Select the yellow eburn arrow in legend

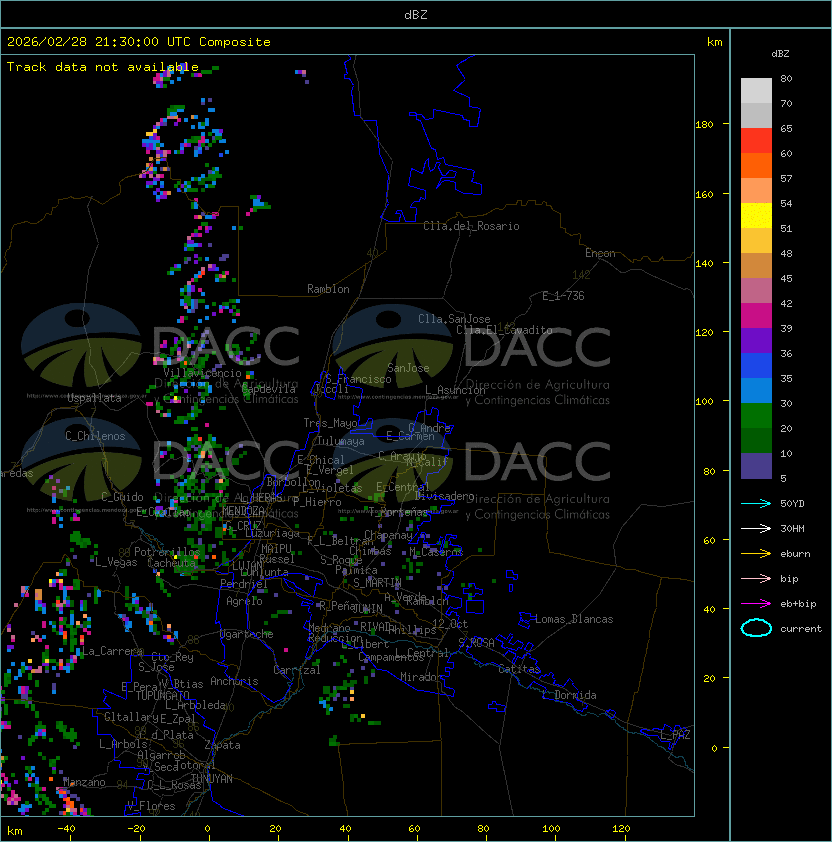point(757,553)
